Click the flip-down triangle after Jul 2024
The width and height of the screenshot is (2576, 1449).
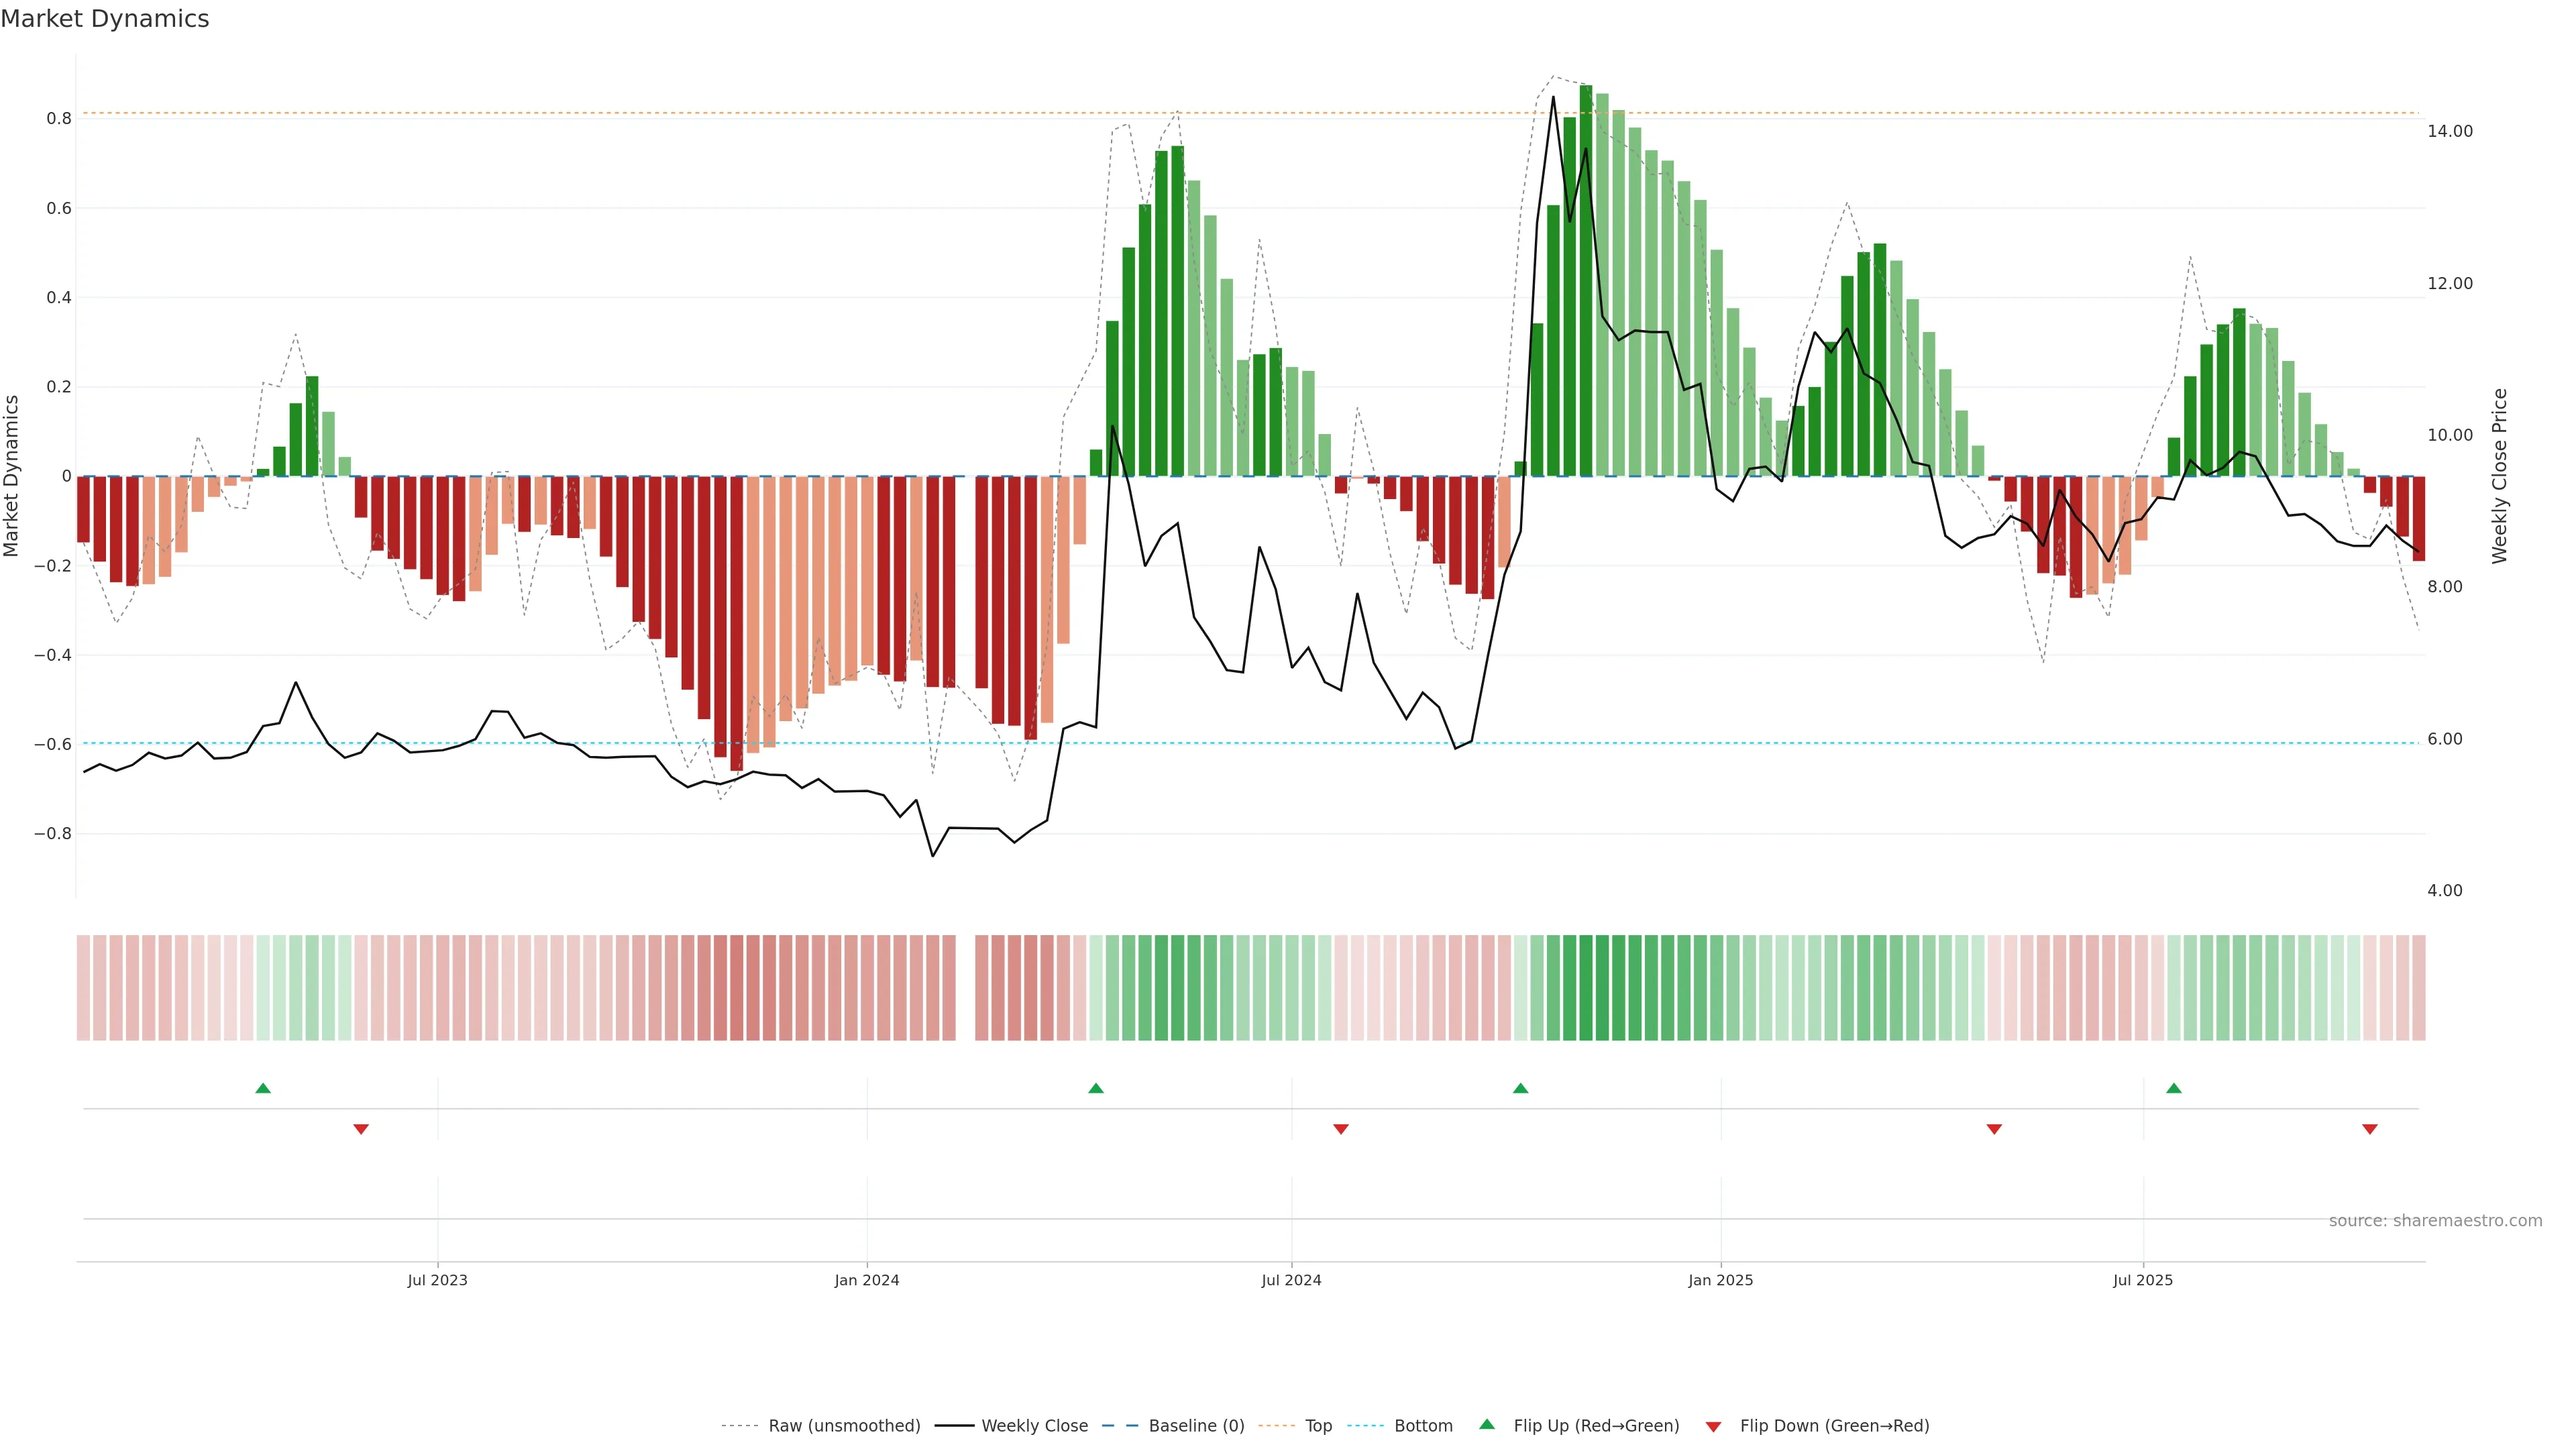click(1341, 1129)
